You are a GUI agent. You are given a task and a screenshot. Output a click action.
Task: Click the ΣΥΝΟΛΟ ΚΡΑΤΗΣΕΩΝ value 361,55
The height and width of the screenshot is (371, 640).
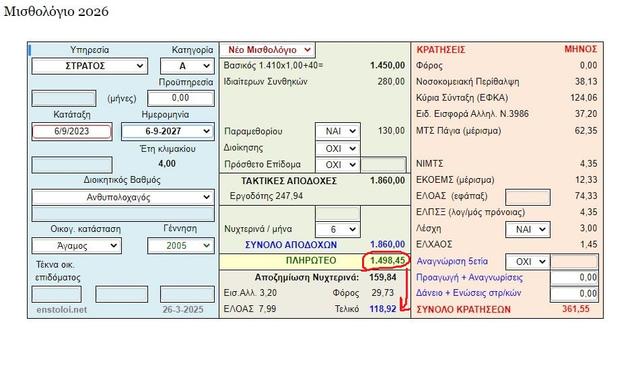coord(576,309)
